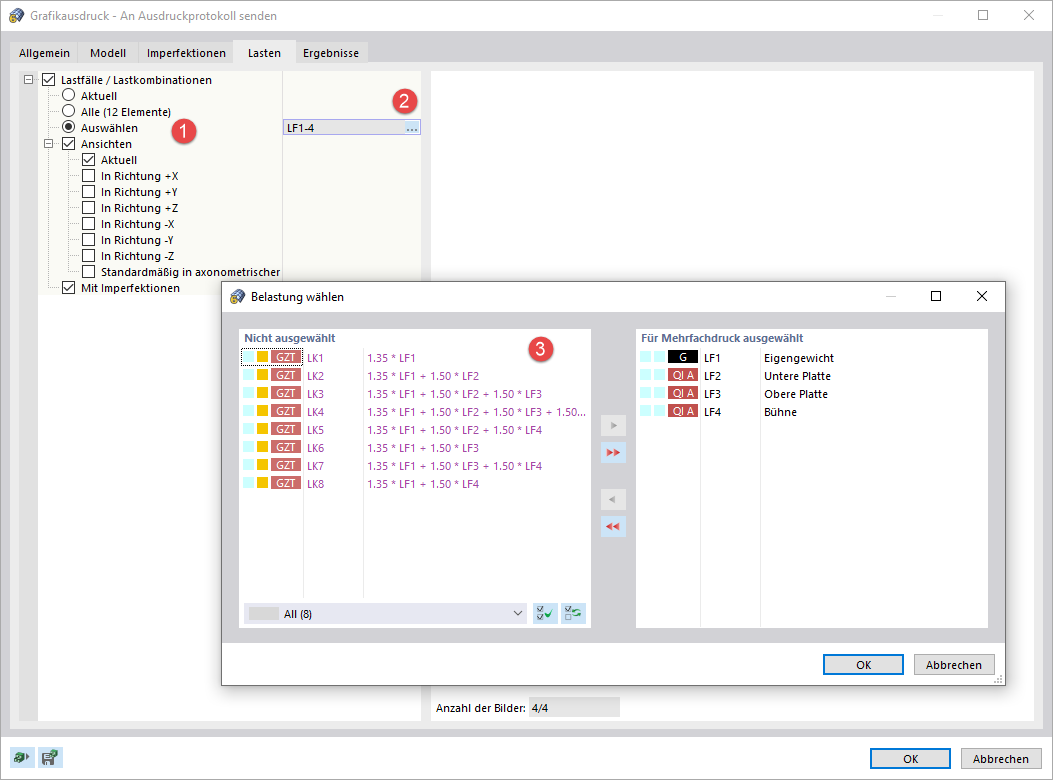Collapse the Lastfälle / Lastkombinationen tree node
This screenshot has height=780, width=1053.
point(28,79)
